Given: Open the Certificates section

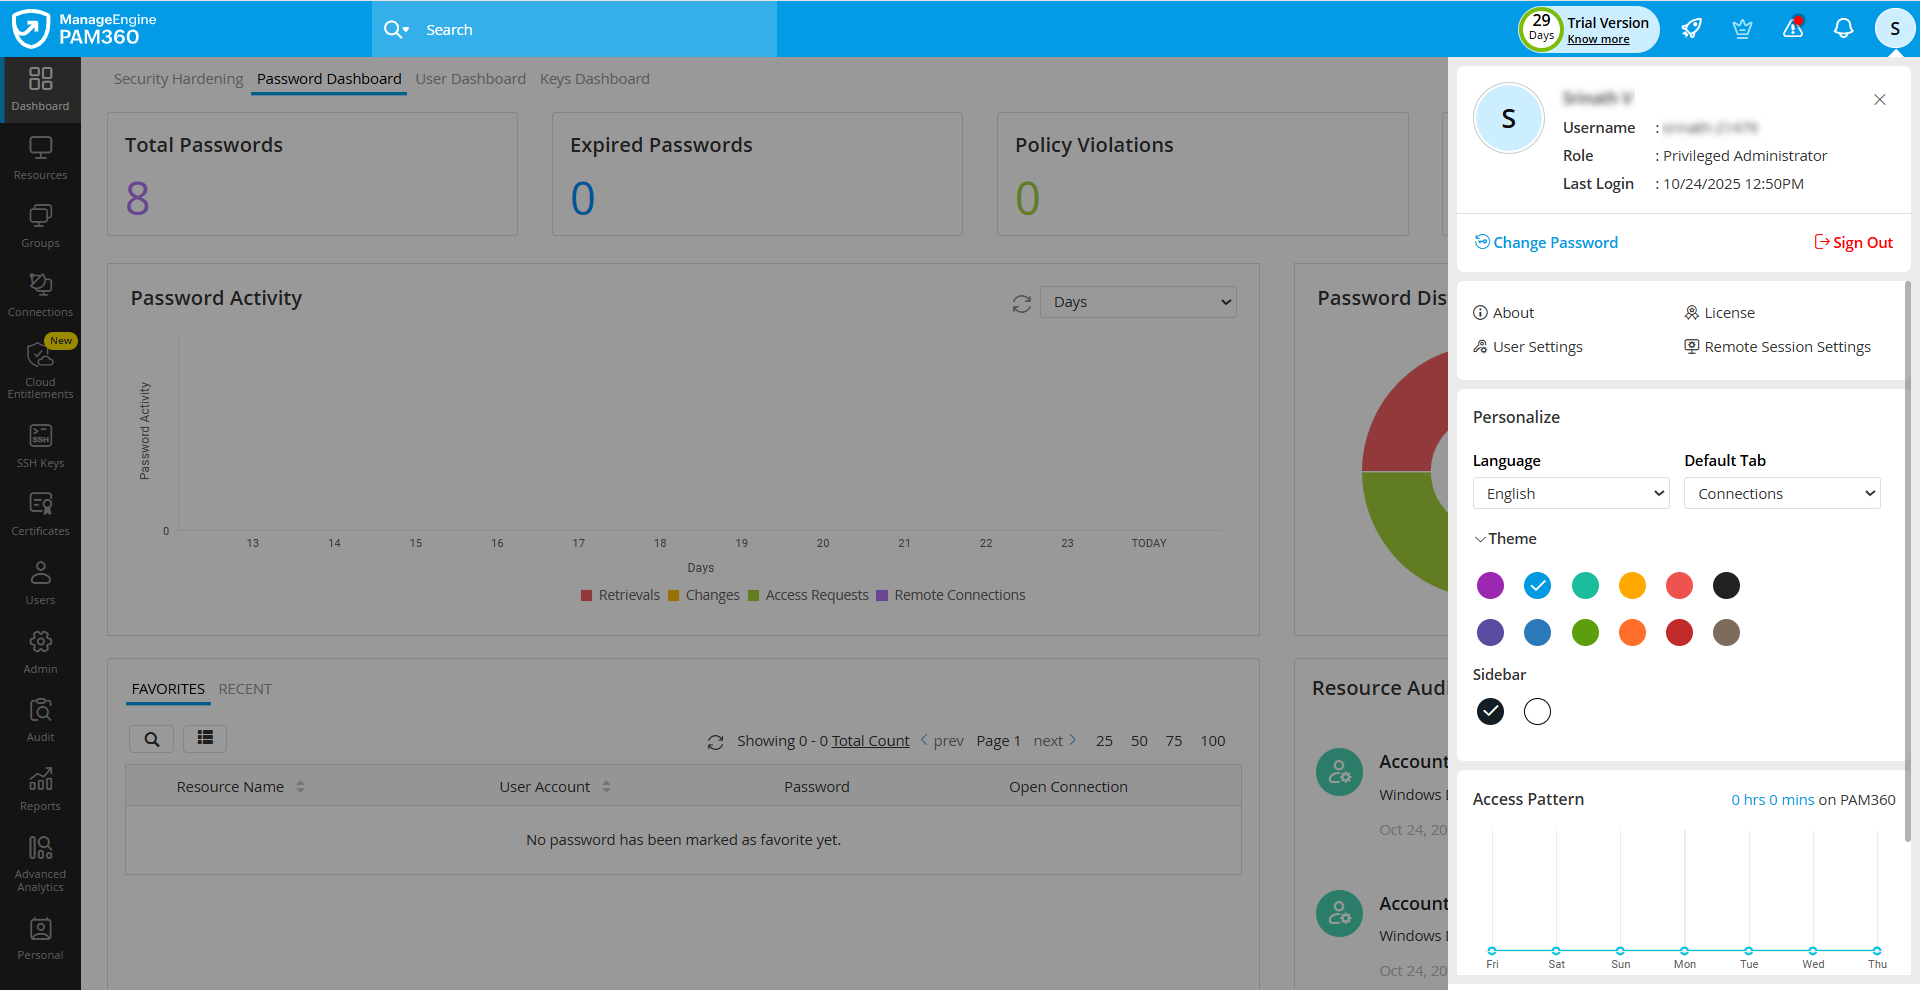Looking at the screenshot, I should 40,510.
